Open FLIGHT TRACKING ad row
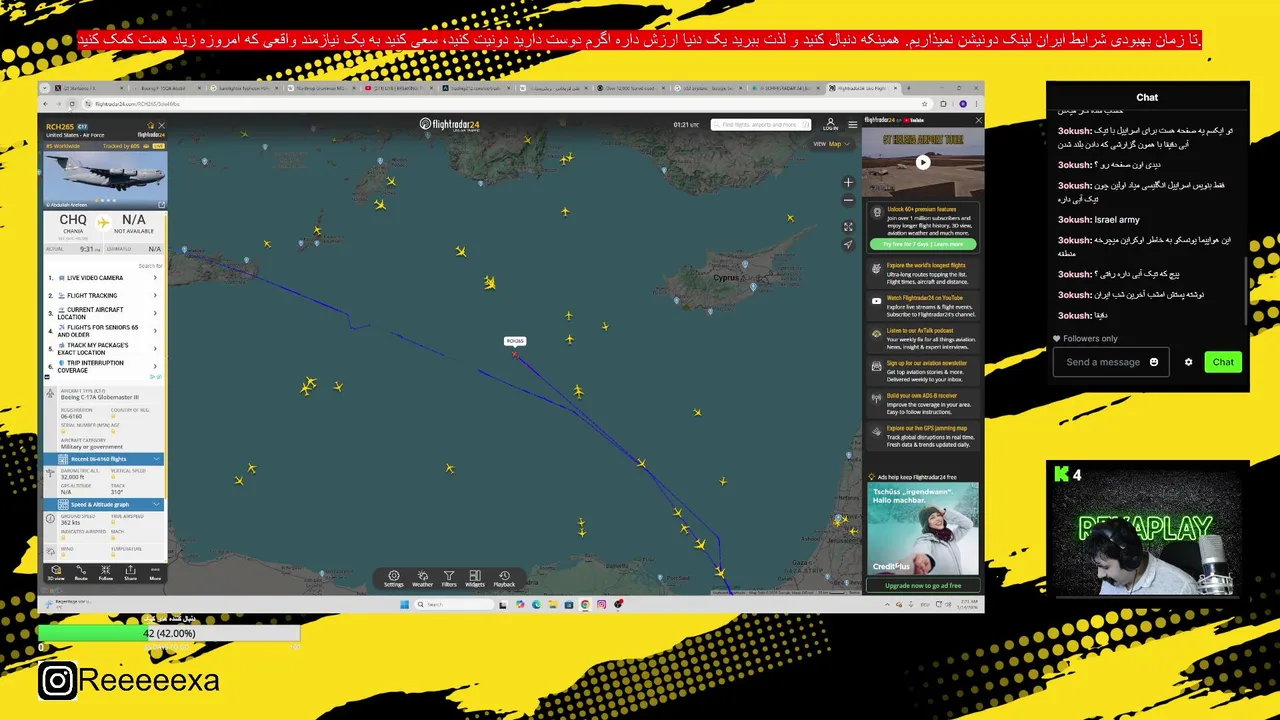Screen dimensions: 1280x720 [104, 296]
